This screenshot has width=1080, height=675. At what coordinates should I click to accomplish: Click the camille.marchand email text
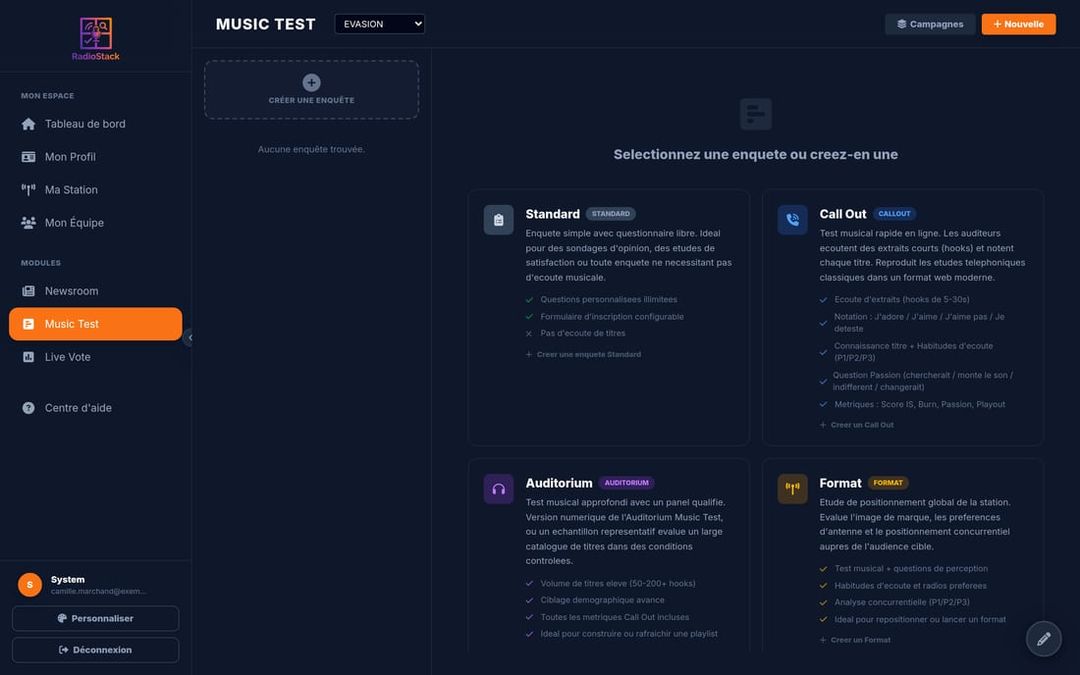[98, 591]
